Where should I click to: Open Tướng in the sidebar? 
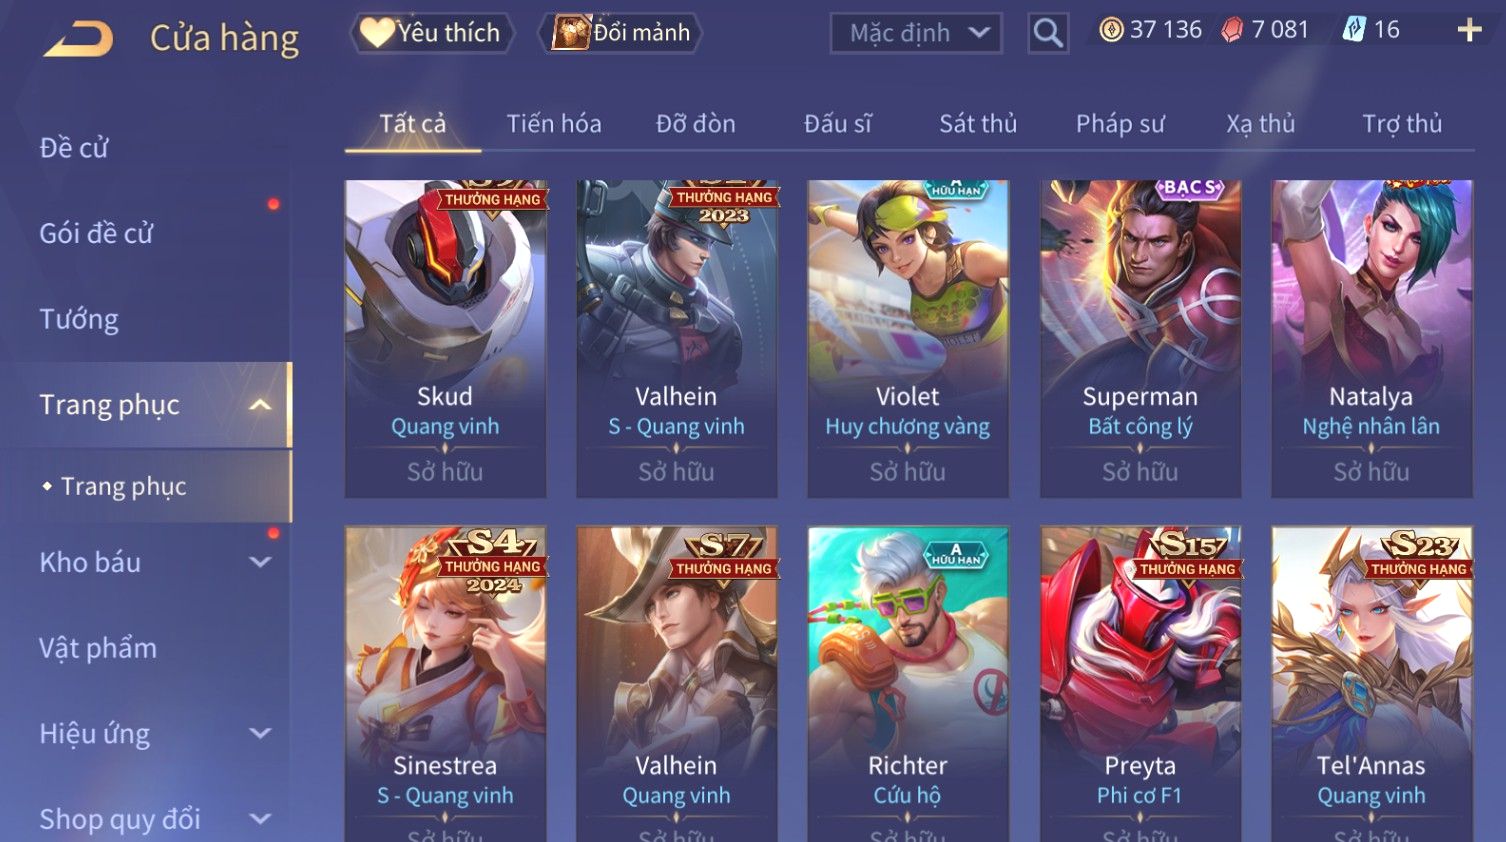tap(79, 319)
